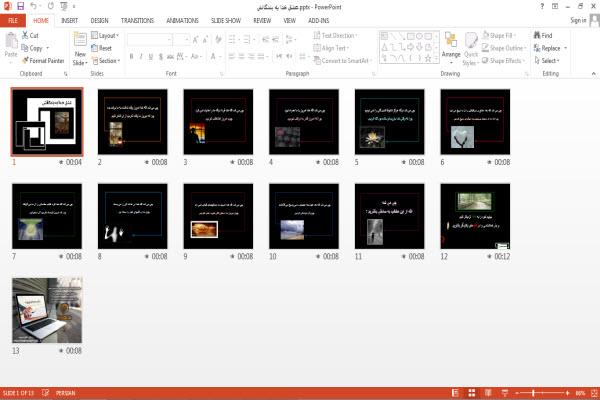
Task: Select the slide 2 thumbnail
Action: point(132,122)
